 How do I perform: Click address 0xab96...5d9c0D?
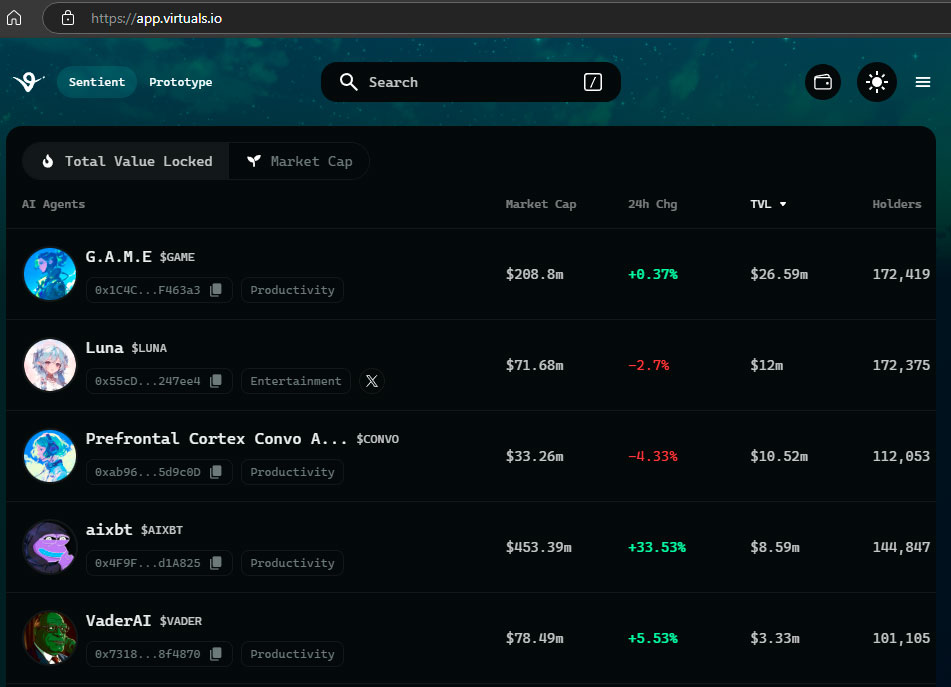[x=147, y=472]
